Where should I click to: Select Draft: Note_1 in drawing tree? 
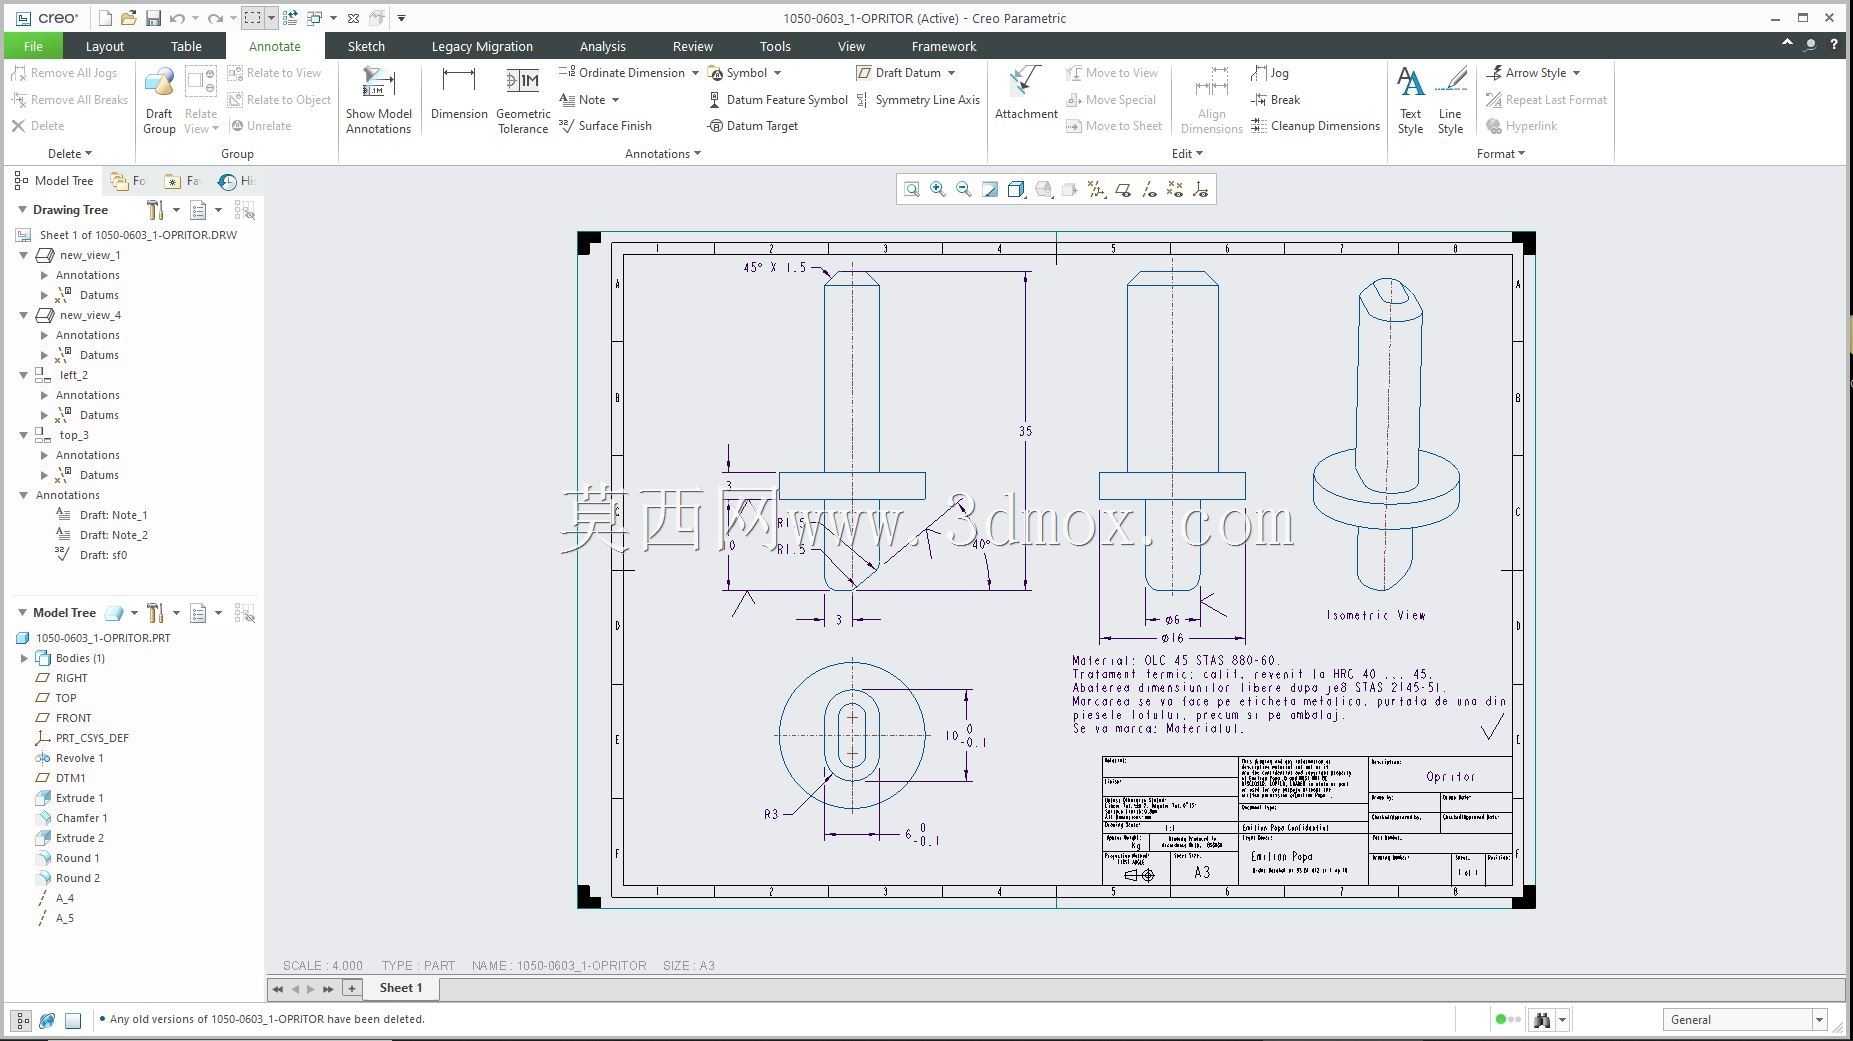113,515
